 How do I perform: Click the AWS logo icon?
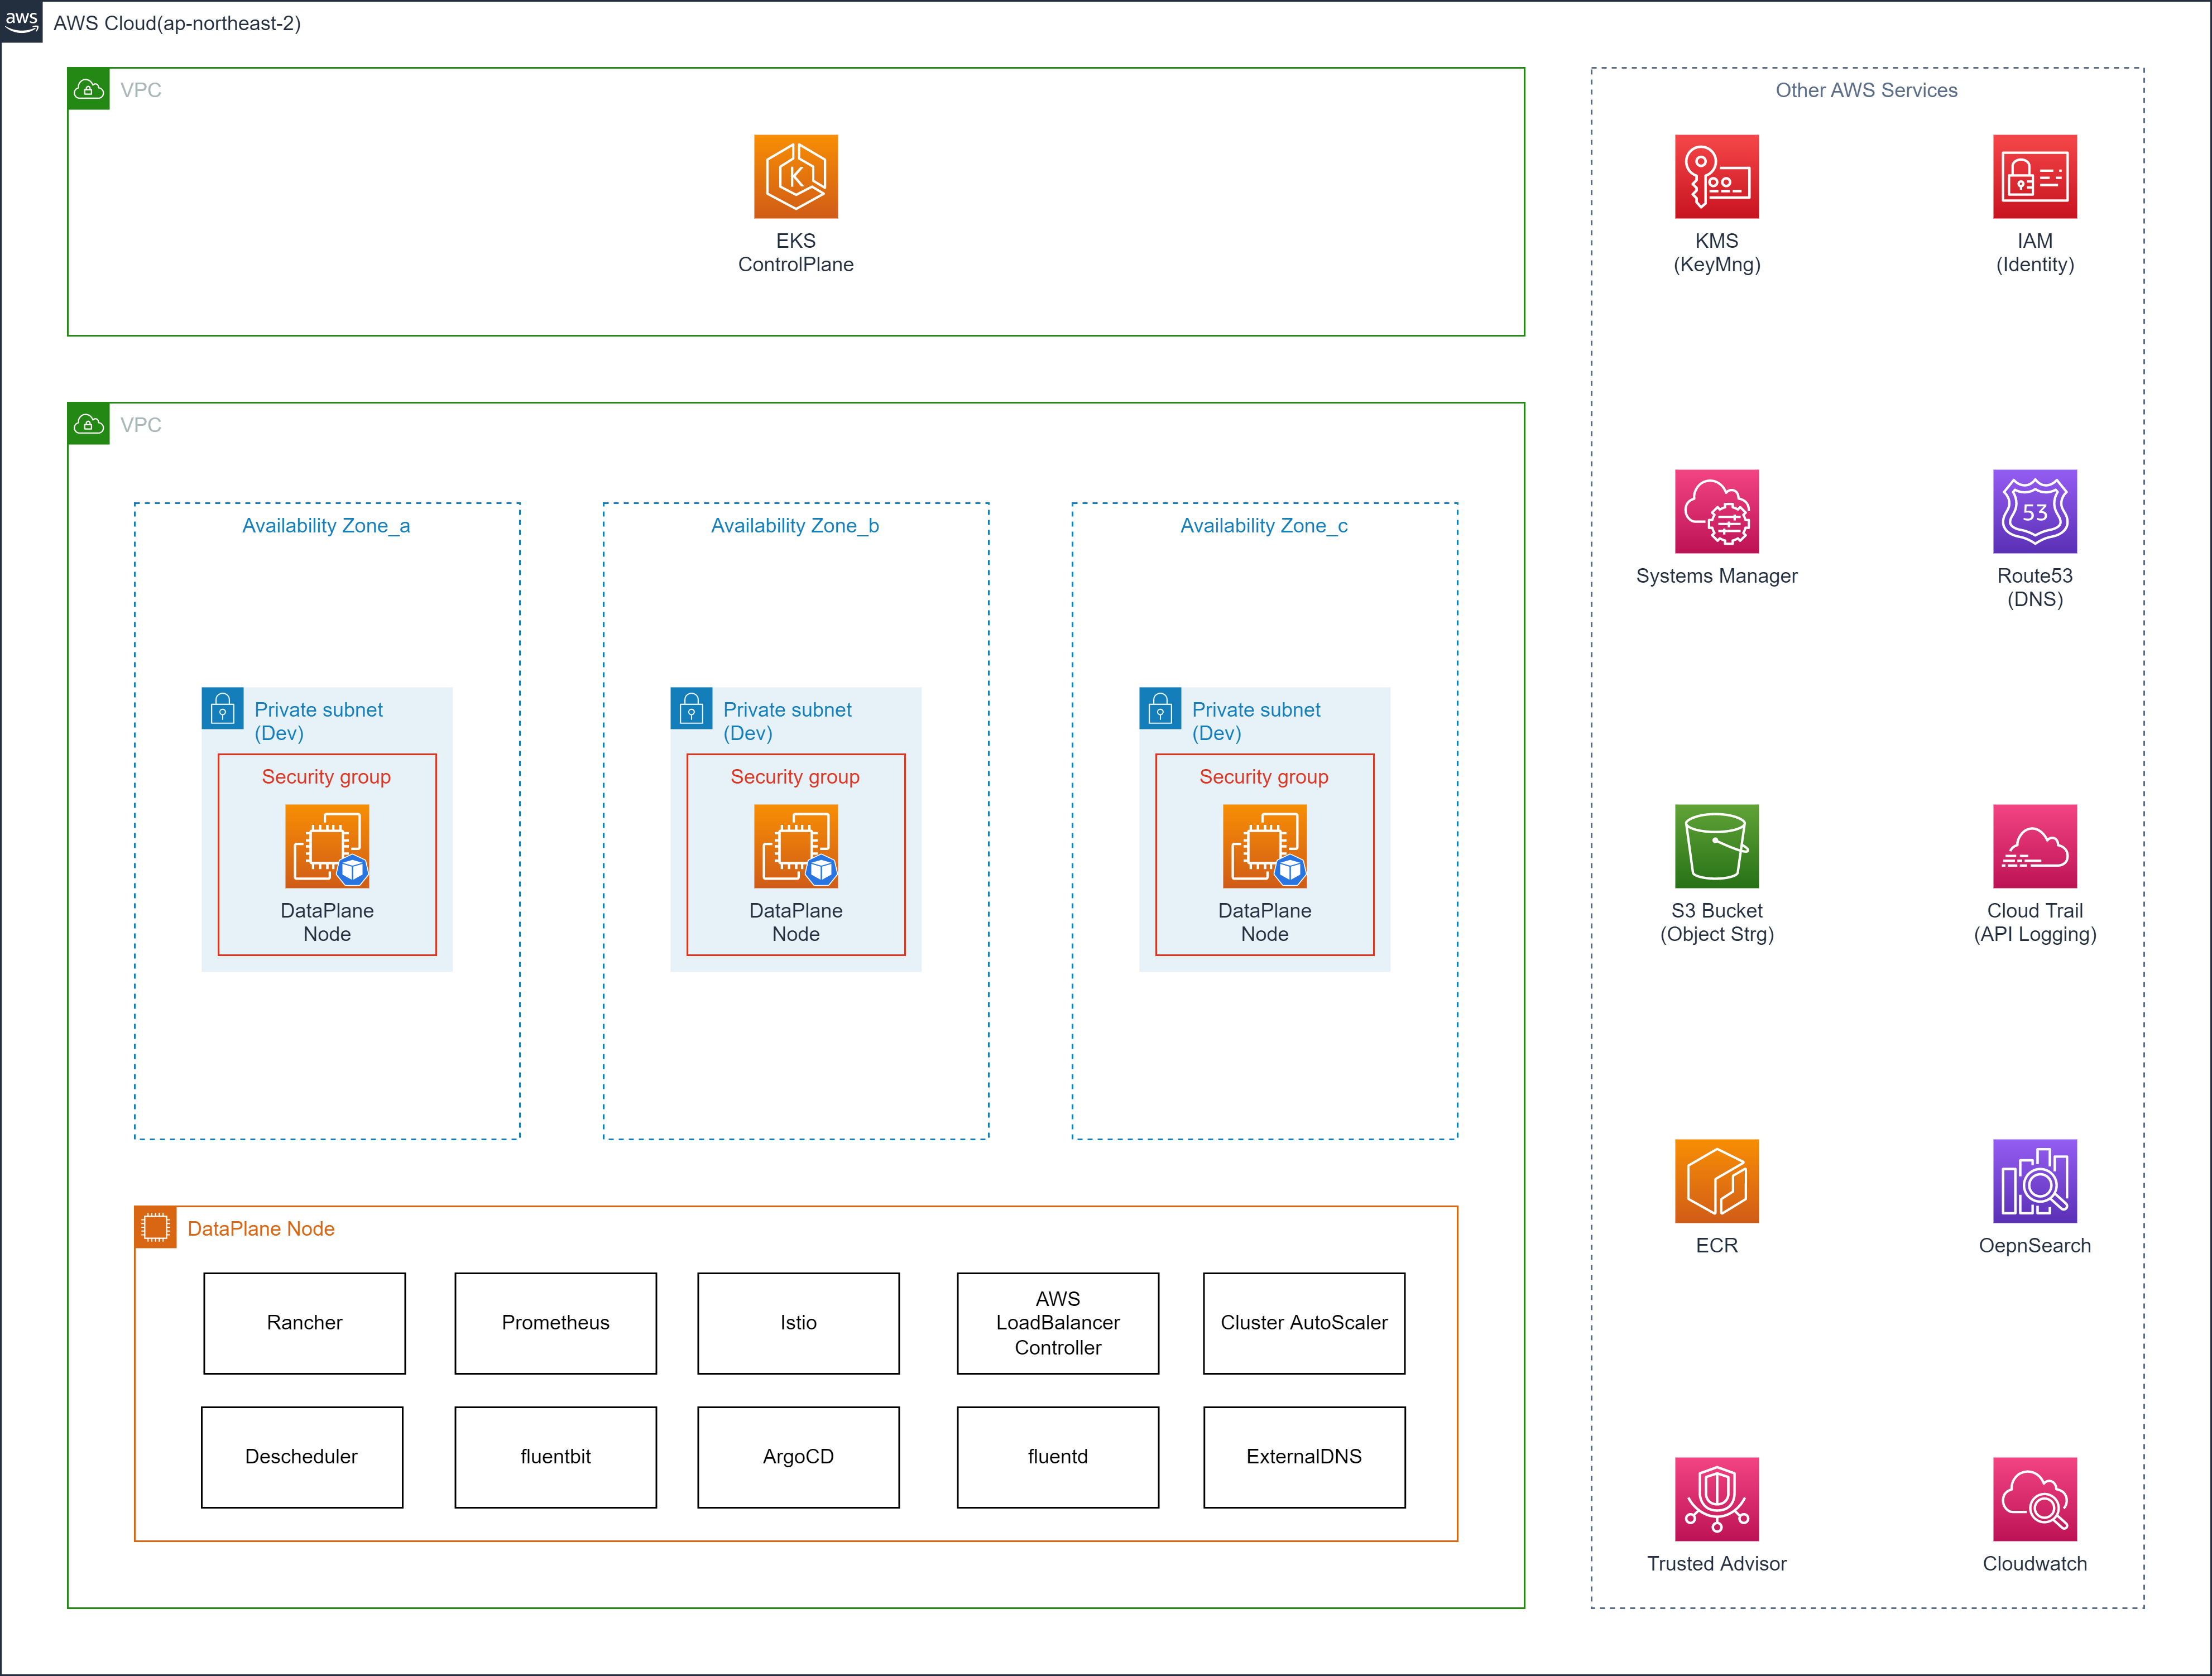click(x=21, y=21)
